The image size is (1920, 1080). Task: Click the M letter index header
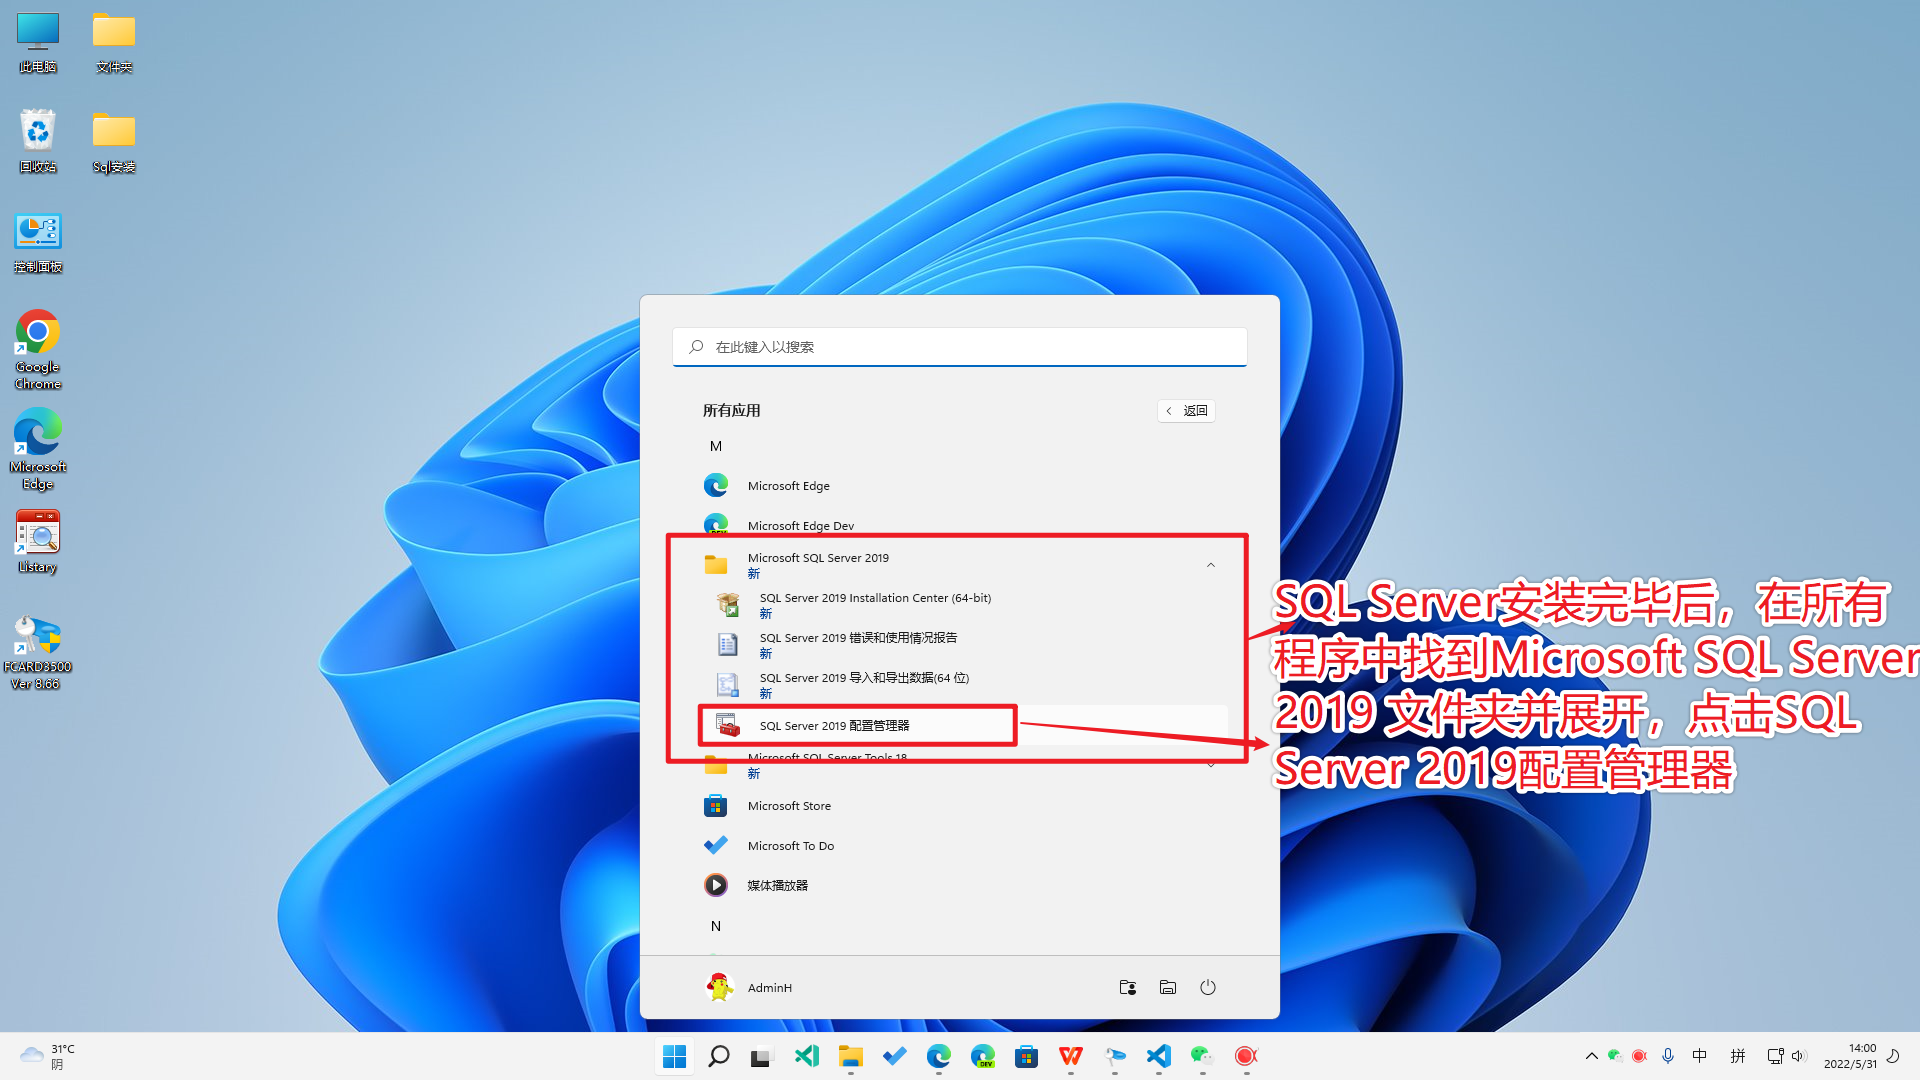(x=716, y=446)
